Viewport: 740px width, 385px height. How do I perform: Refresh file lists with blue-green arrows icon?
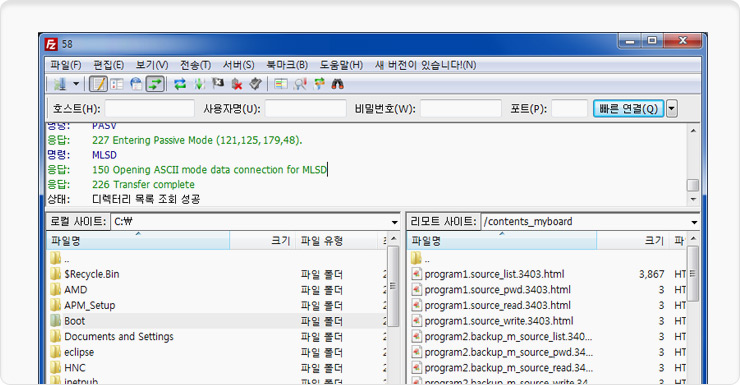point(180,84)
